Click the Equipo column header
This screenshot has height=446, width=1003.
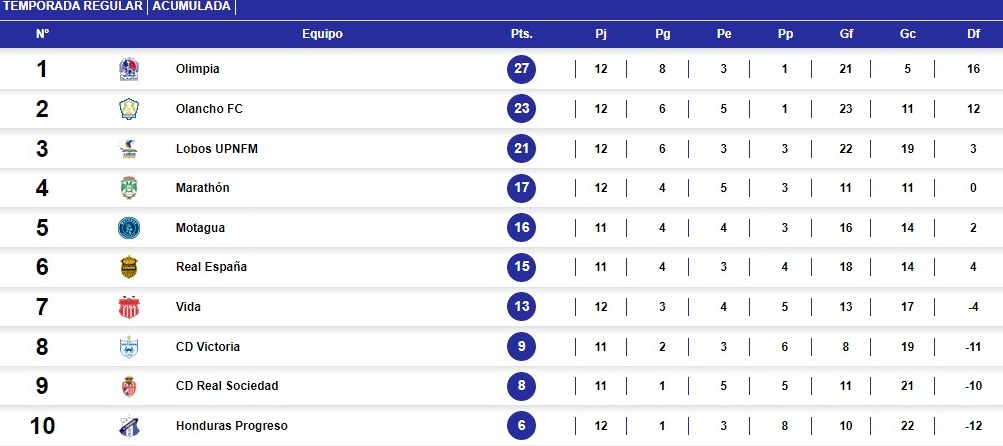click(322, 34)
